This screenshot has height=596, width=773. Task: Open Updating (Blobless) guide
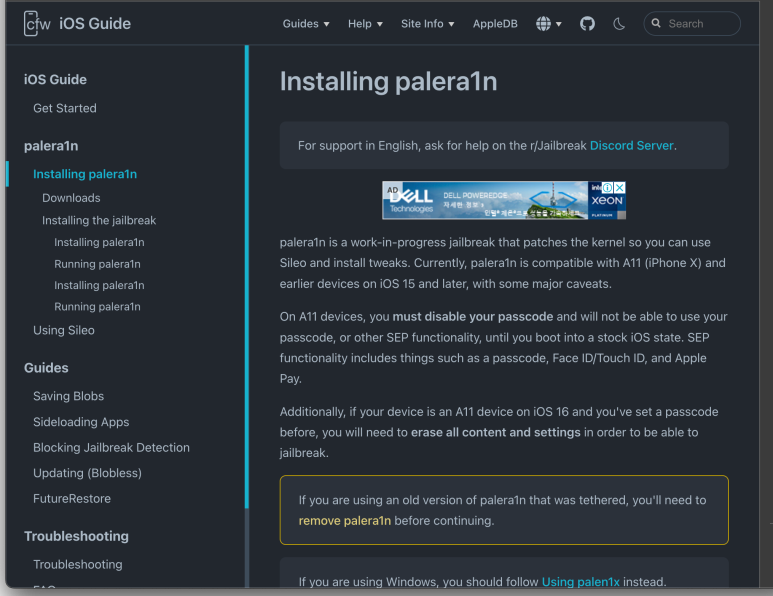click(x=87, y=473)
